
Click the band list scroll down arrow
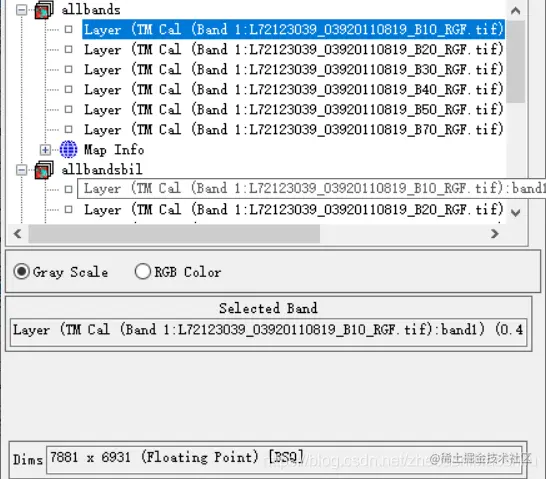coord(516,212)
